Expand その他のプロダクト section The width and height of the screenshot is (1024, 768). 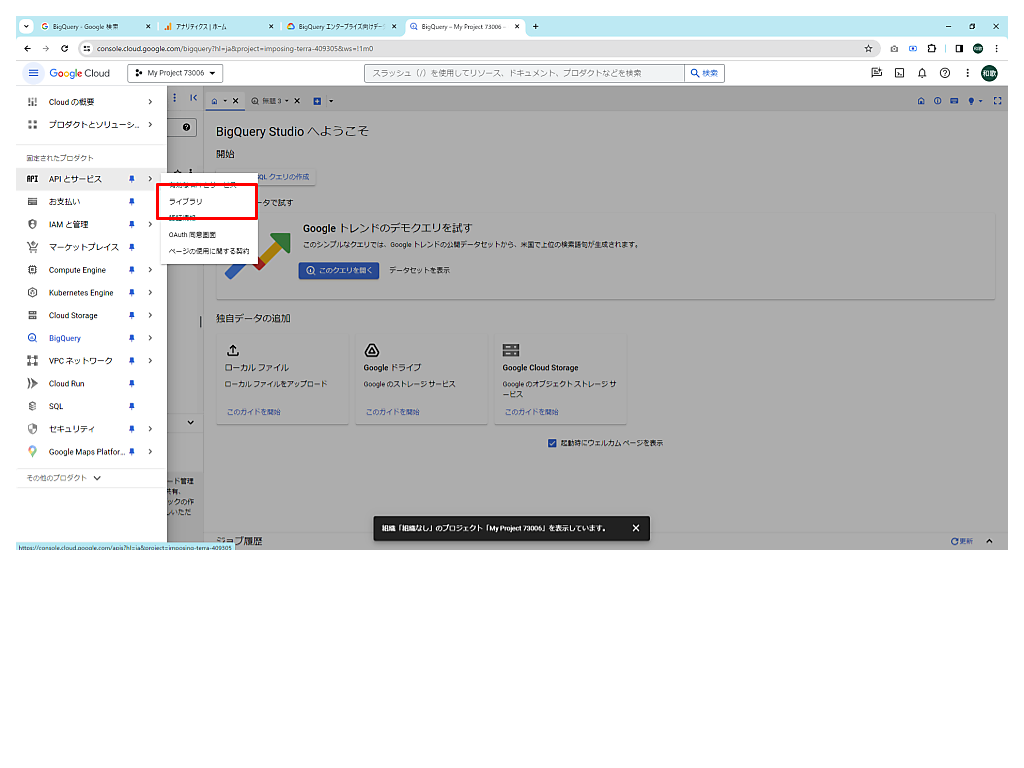click(x=63, y=478)
